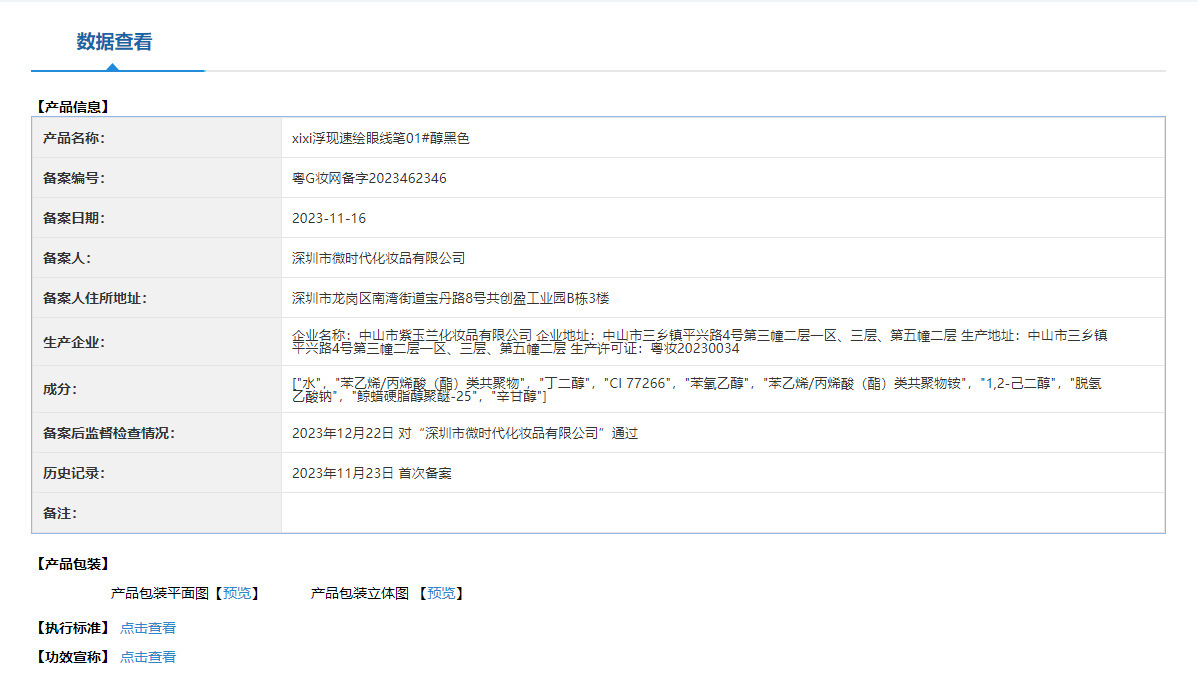The width and height of the screenshot is (1198, 696).
Task: Open 预览 link for 产品包装平面图
Action: click(237, 593)
